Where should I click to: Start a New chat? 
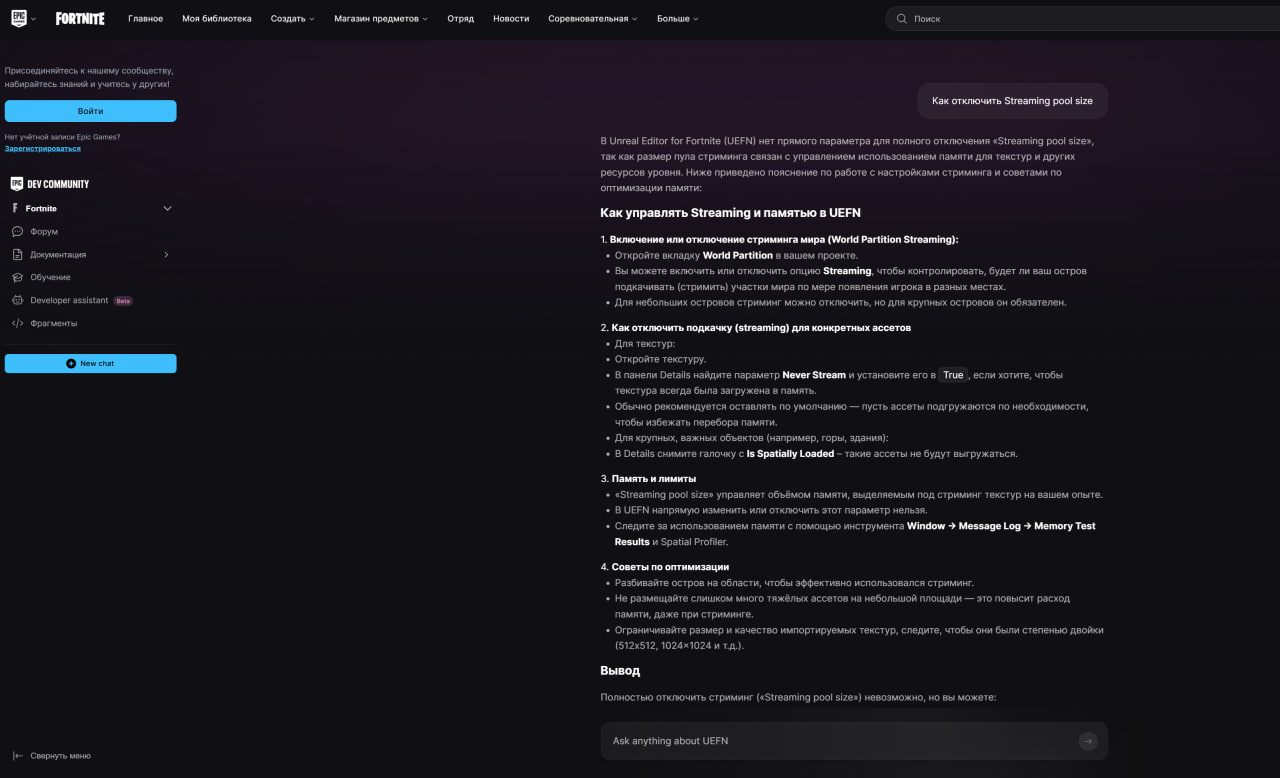pos(90,363)
